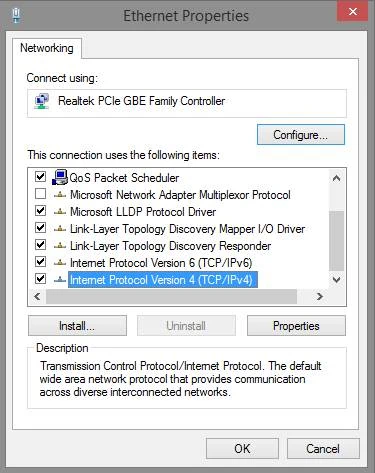The height and width of the screenshot is (473, 375).
Task: Click the list's scroll down arrow
Action: (x=336, y=279)
